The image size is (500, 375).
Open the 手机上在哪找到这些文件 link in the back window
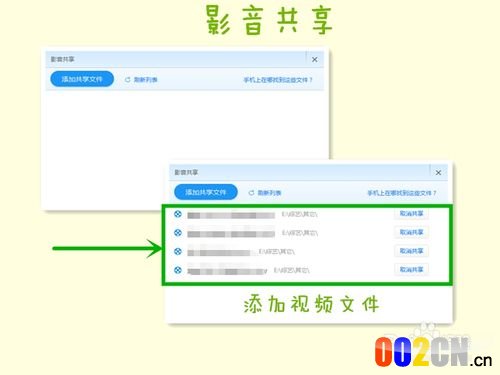pyautogui.click(x=278, y=80)
